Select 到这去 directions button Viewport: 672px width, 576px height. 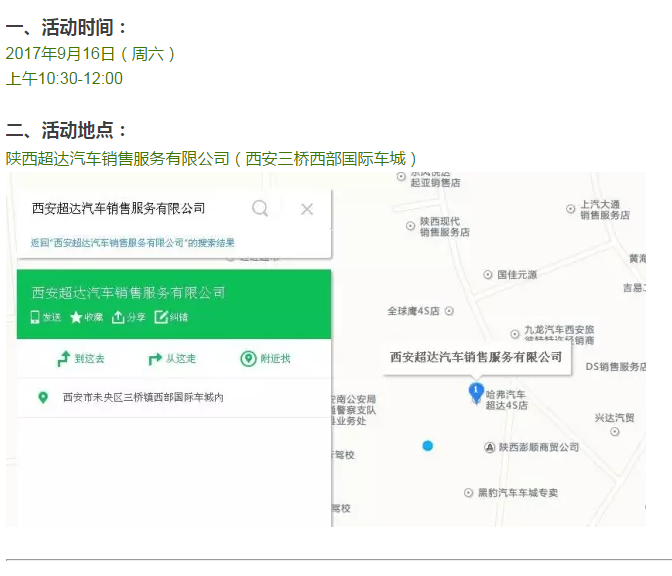click(81, 359)
